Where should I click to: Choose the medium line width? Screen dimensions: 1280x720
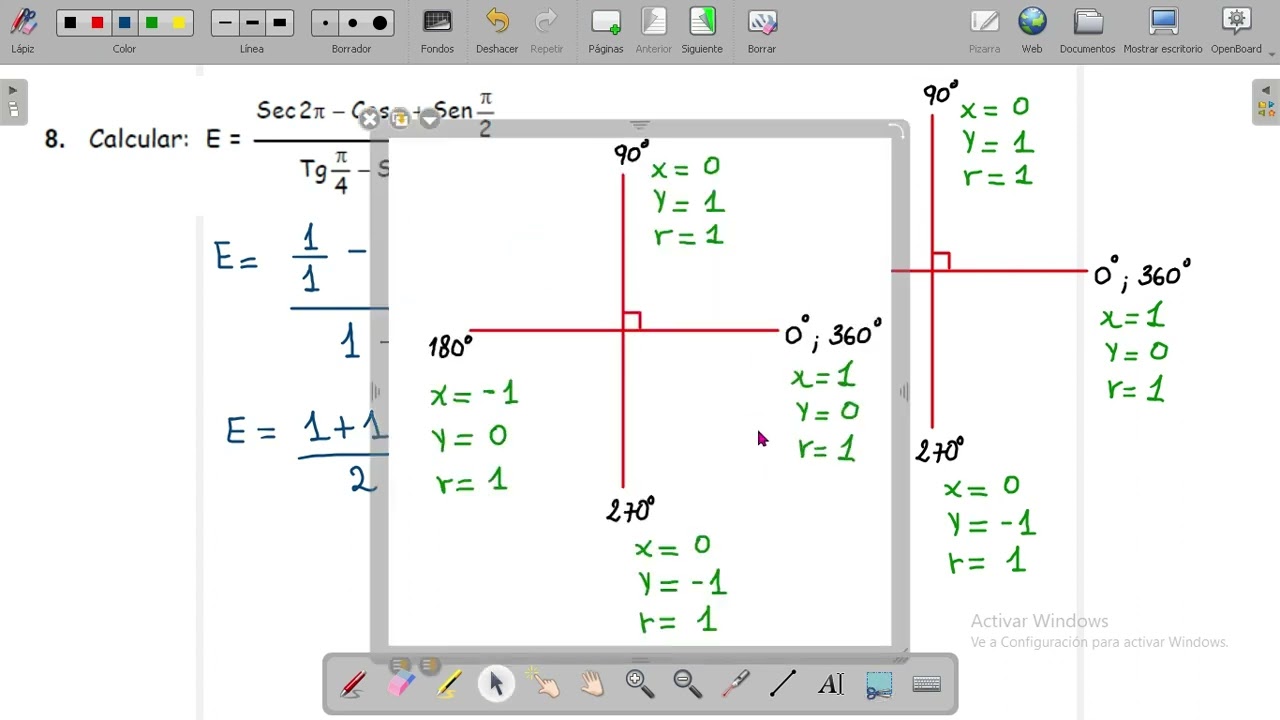coord(252,23)
